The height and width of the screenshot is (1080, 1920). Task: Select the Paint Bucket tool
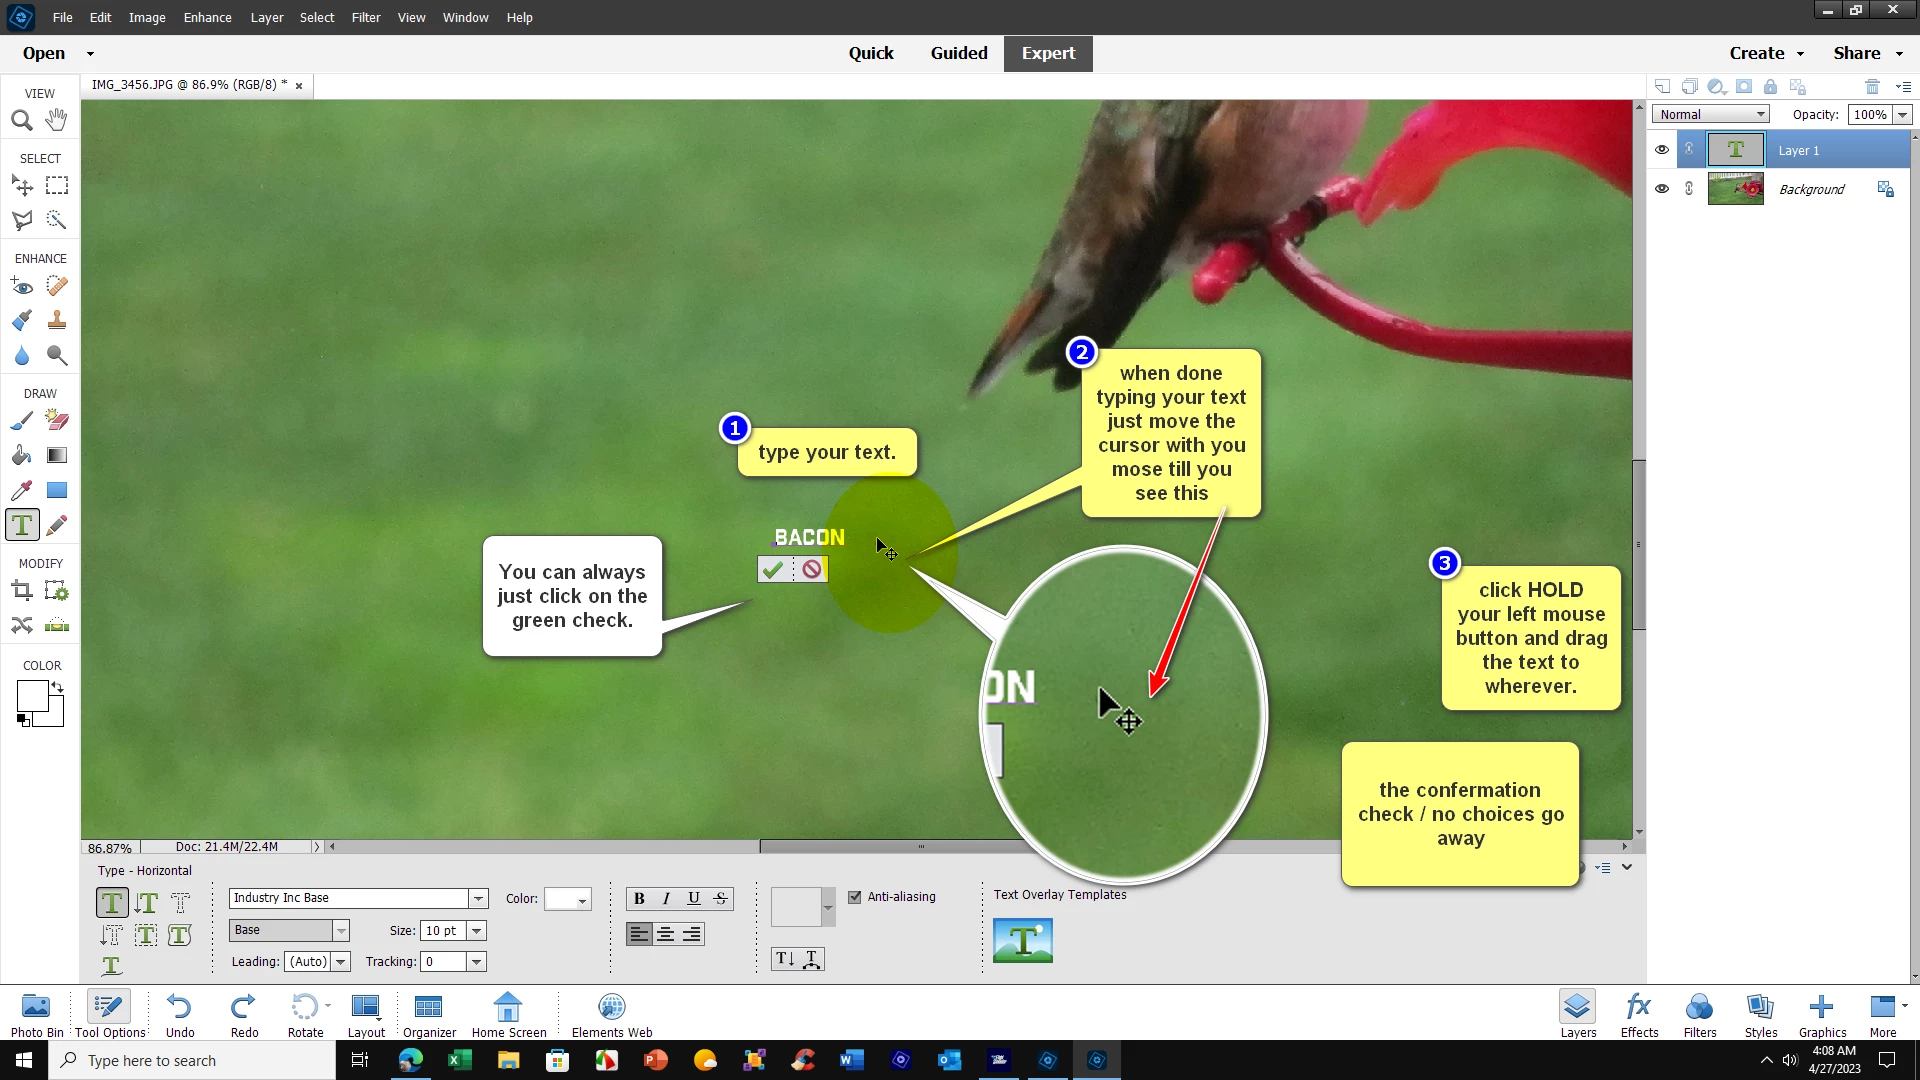click(21, 456)
